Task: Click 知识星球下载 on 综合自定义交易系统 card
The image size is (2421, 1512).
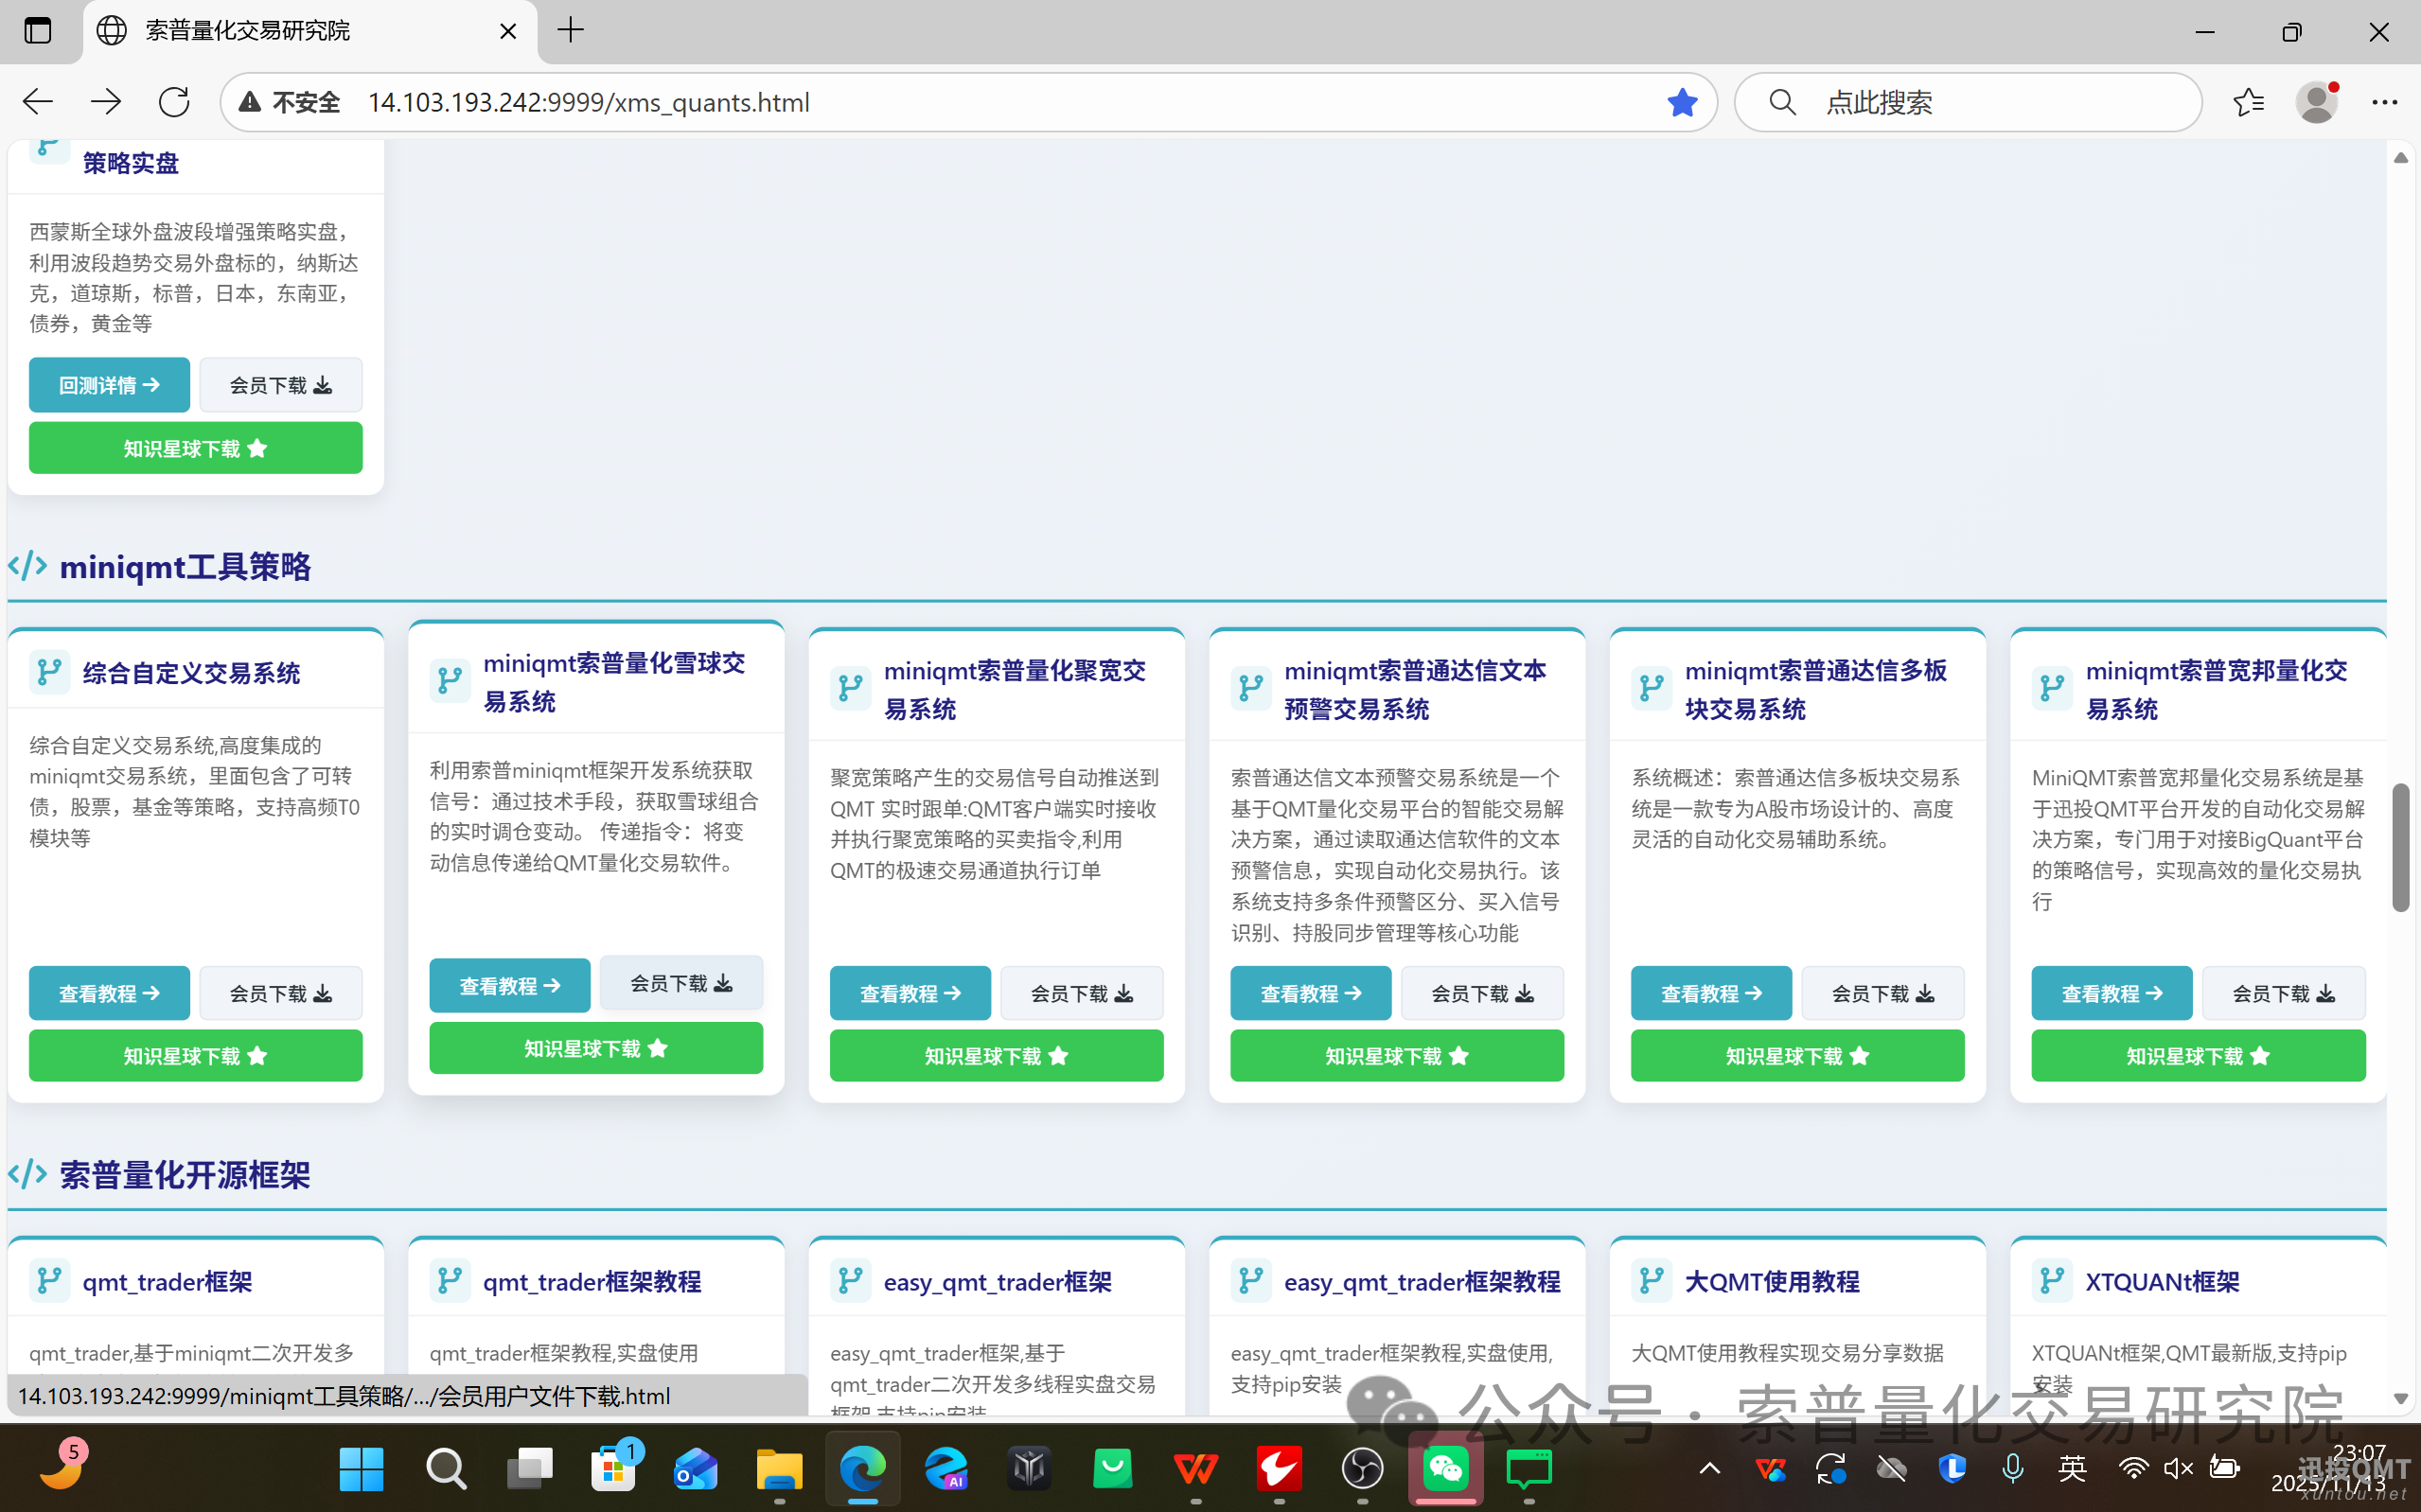Action: pyautogui.click(x=195, y=1055)
